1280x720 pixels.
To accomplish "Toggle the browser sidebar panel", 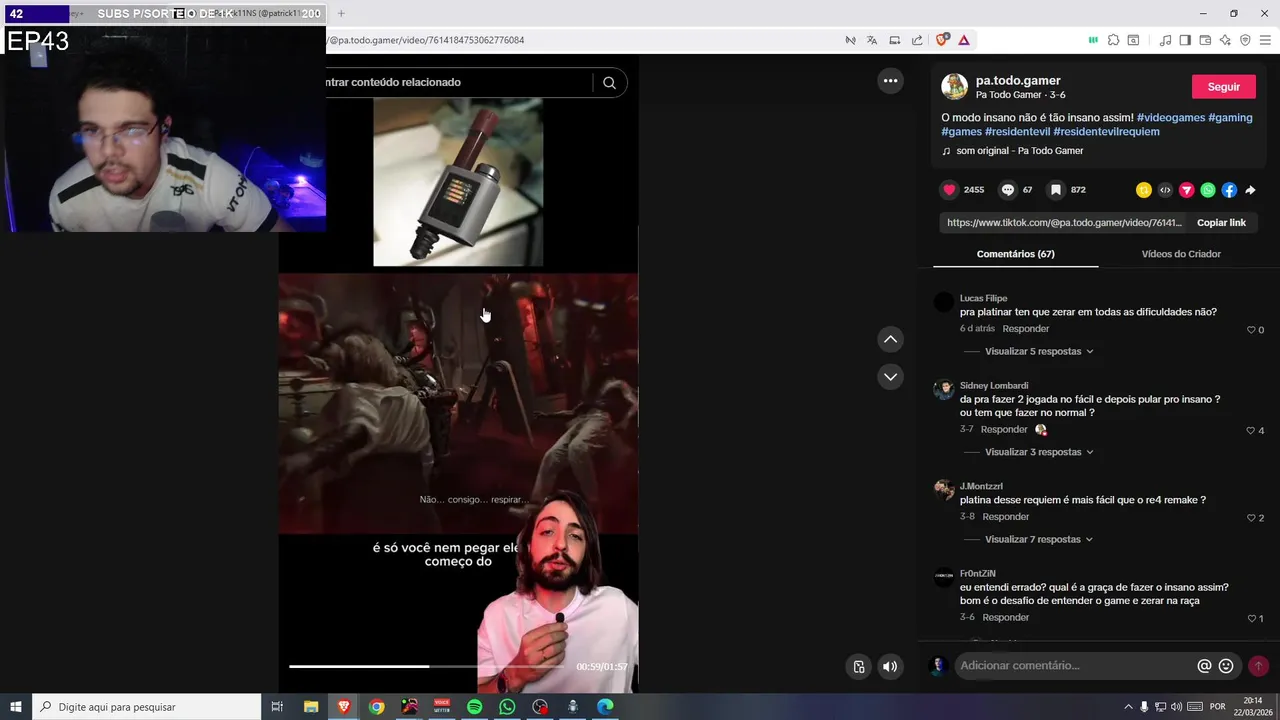I will [1185, 40].
